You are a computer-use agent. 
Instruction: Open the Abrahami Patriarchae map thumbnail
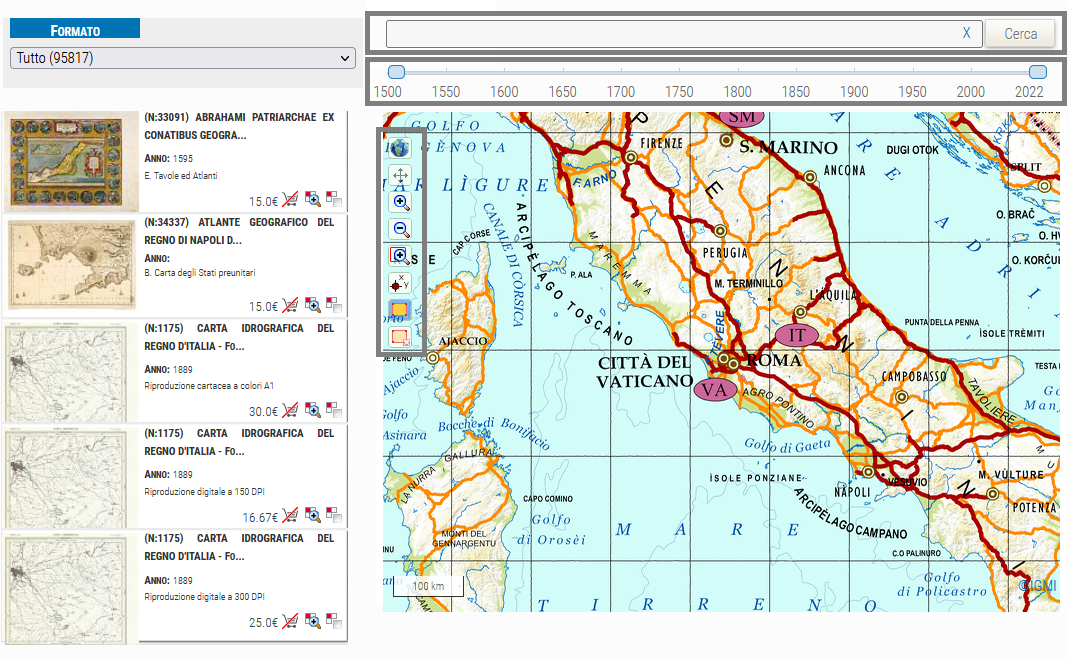click(71, 163)
